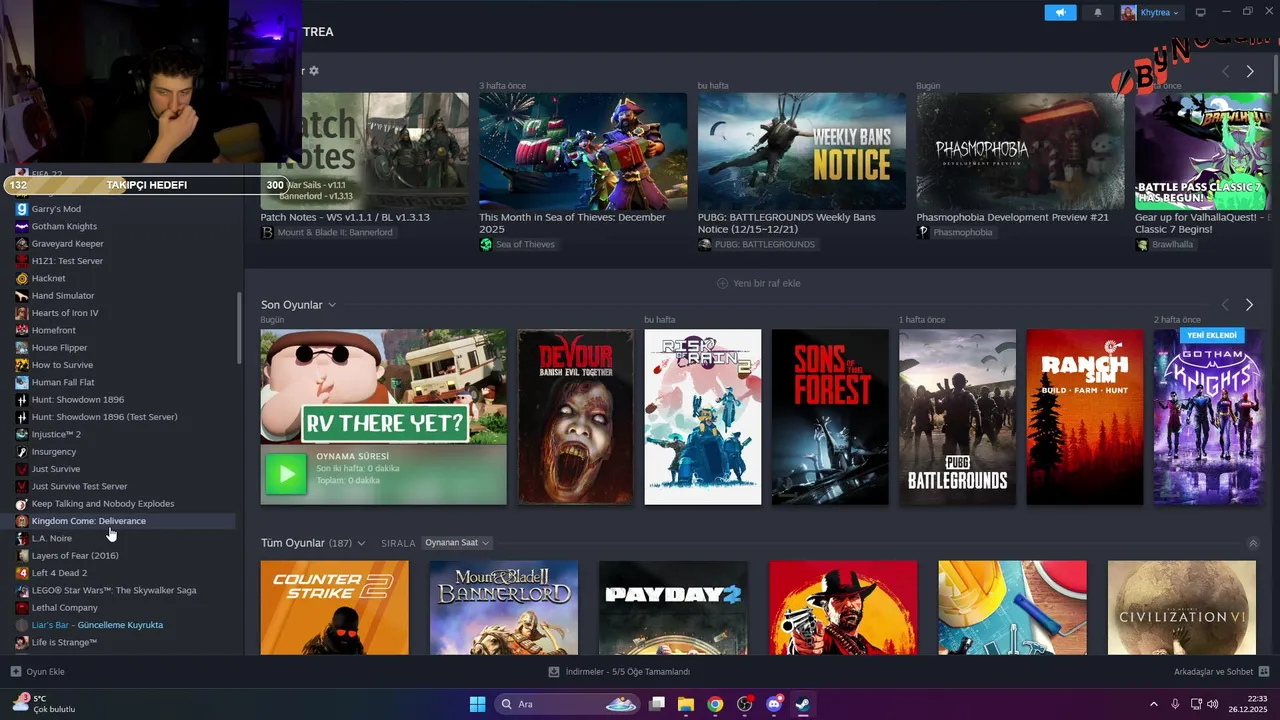
Task: Open the Counter-Strike 2 cover
Action: [x=335, y=608]
